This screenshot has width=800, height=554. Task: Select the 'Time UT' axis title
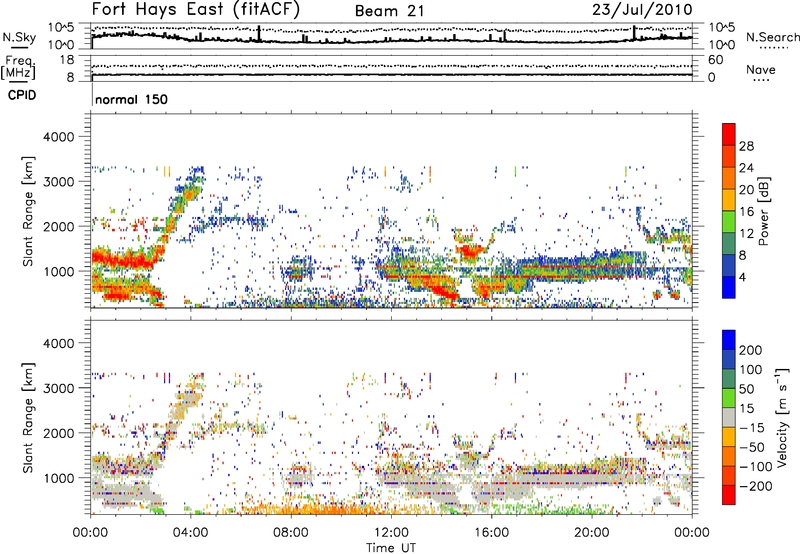[x=391, y=547]
